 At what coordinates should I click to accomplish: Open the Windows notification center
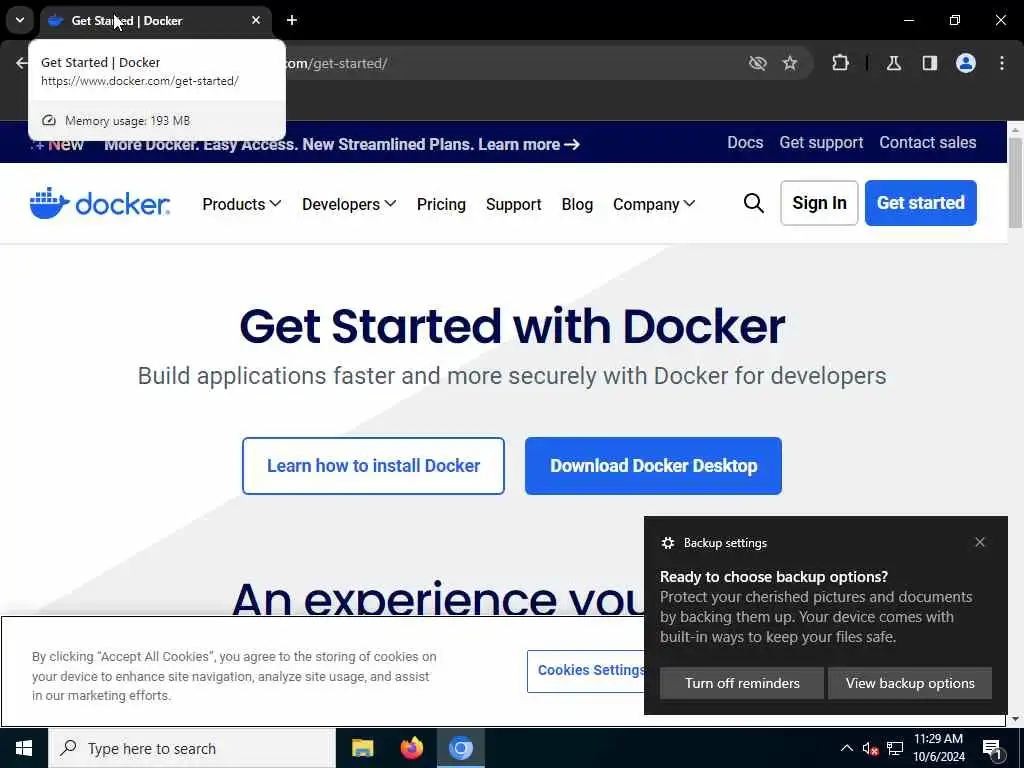tap(992, 749)
